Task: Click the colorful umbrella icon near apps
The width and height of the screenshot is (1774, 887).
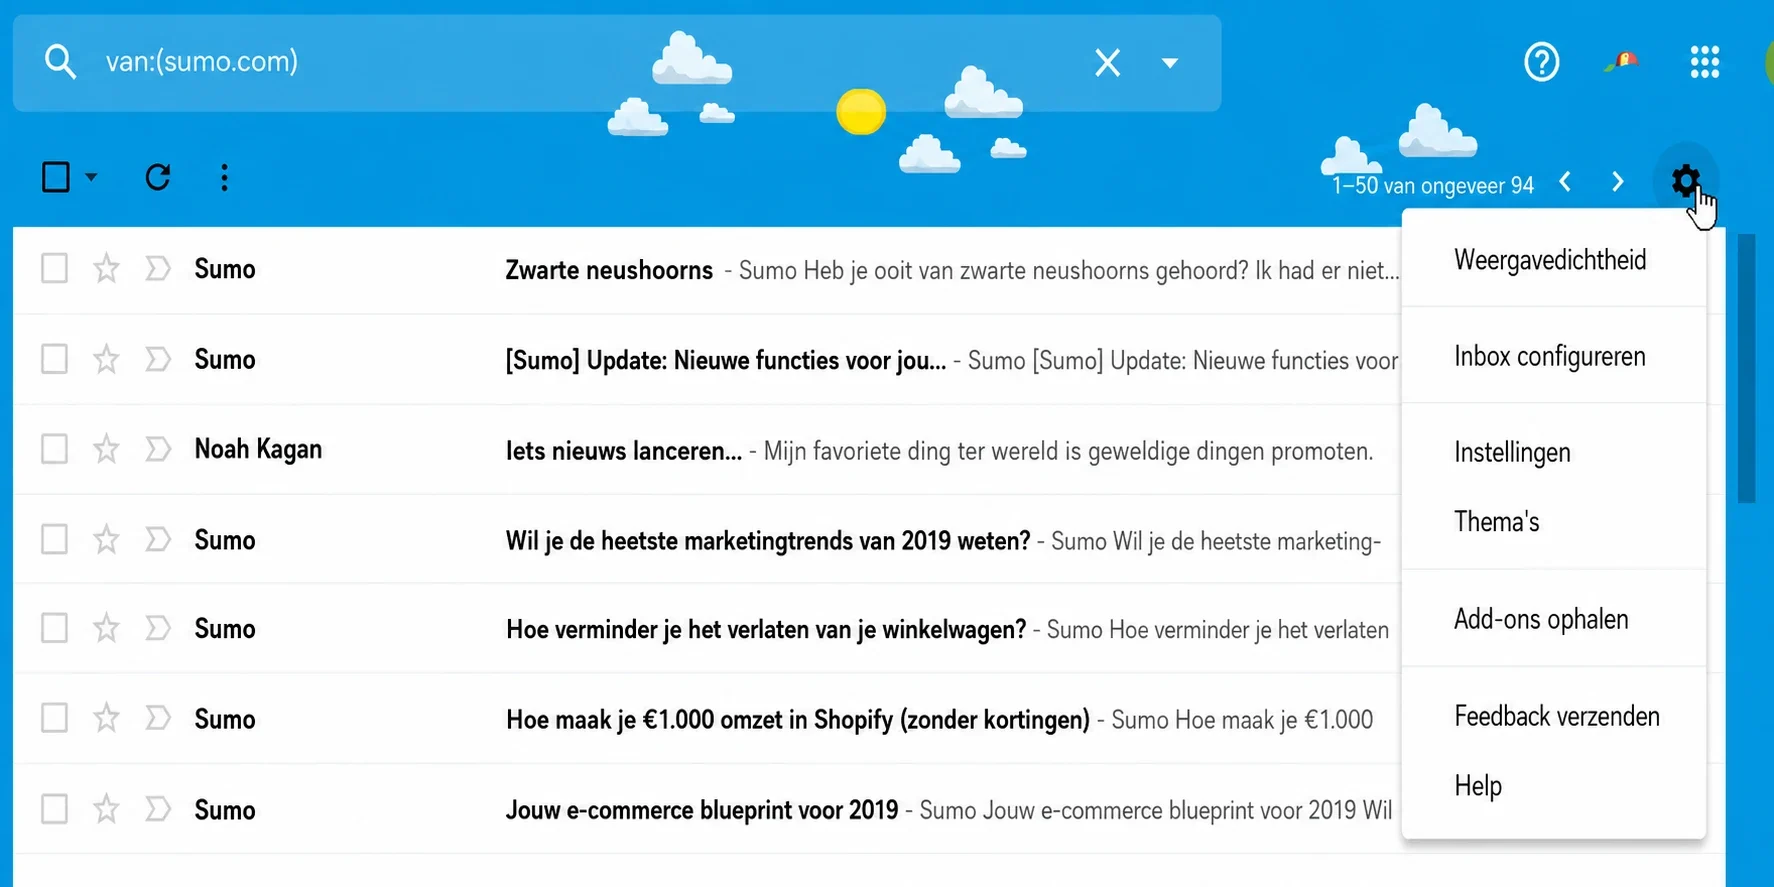Action: [x=1622, y=62]
